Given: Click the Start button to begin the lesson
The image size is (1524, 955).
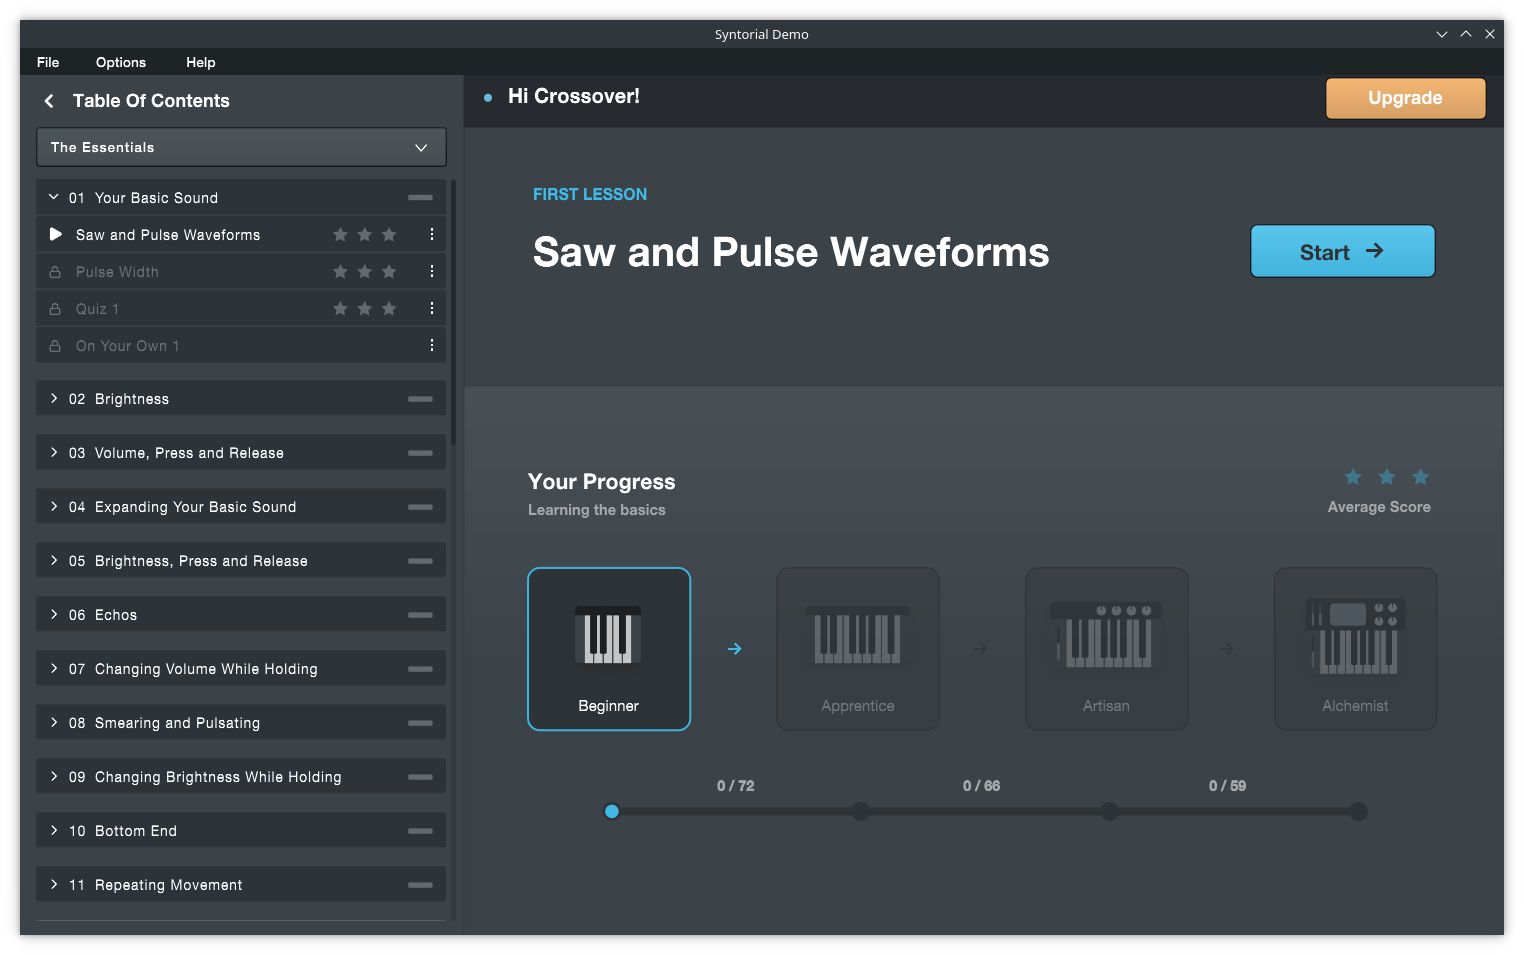Looking at the screenshot, I should click(x=1342, y=251).
